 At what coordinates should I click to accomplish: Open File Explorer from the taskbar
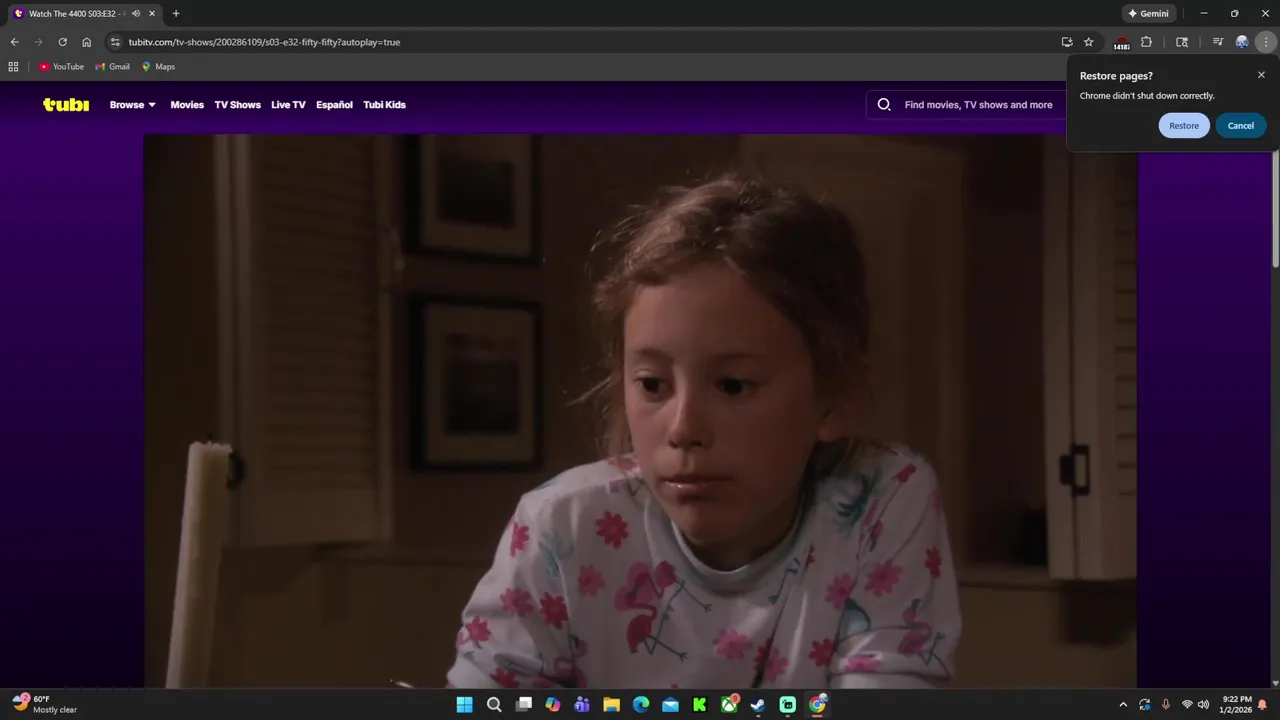[x=611, y=704]
